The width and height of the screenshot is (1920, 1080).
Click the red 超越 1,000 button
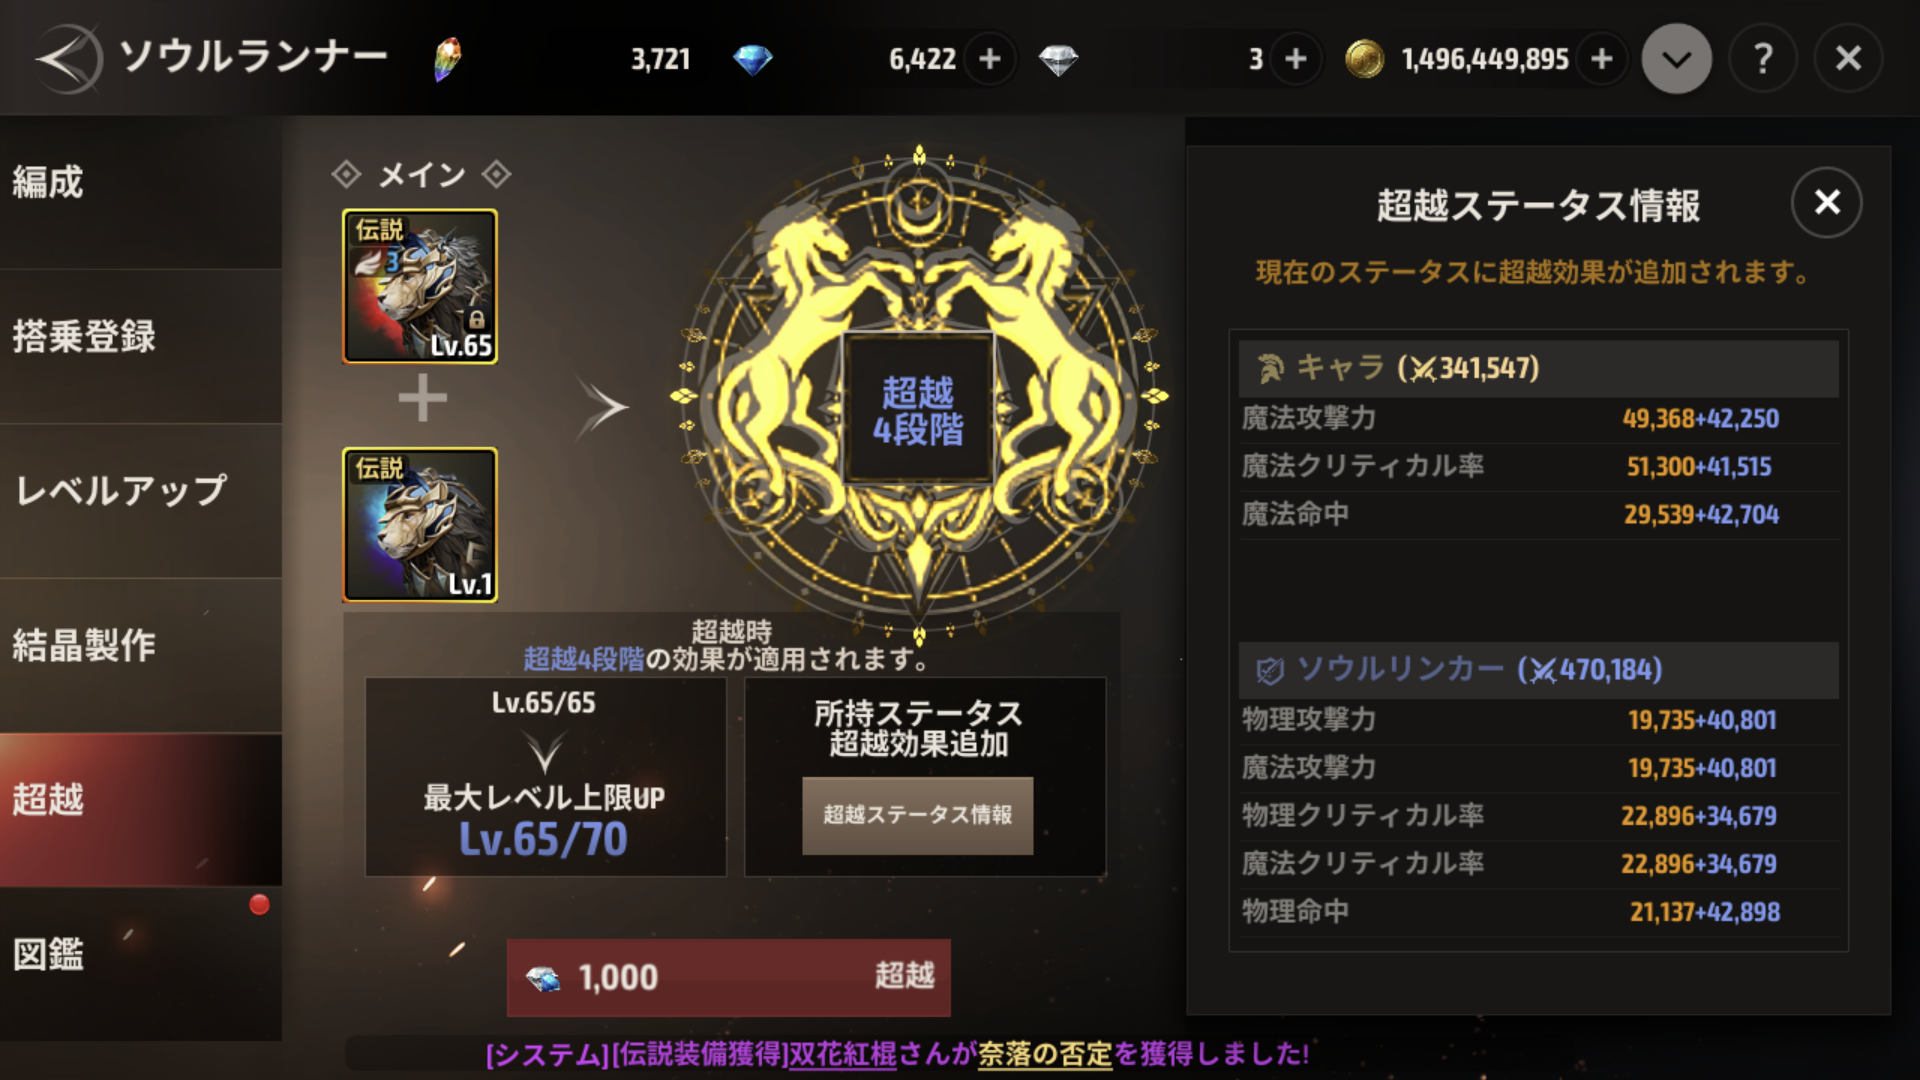tap(729, 977)
